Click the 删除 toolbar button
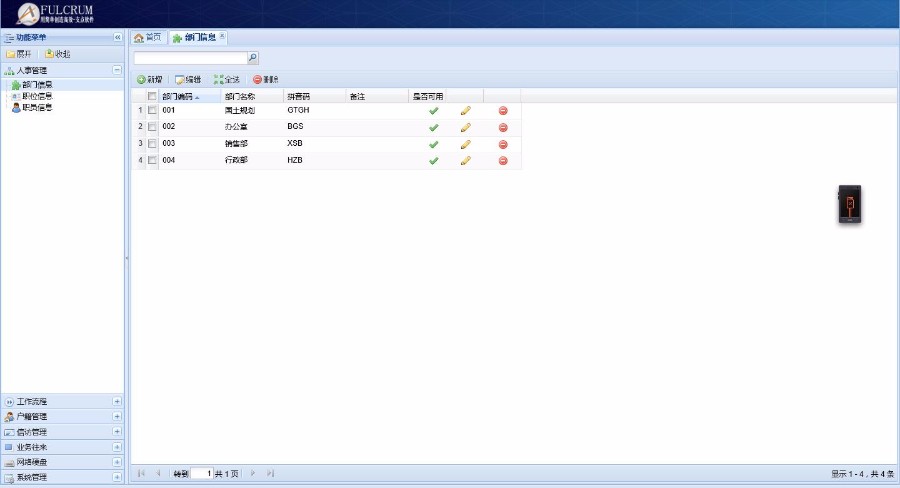 (266, 79)
